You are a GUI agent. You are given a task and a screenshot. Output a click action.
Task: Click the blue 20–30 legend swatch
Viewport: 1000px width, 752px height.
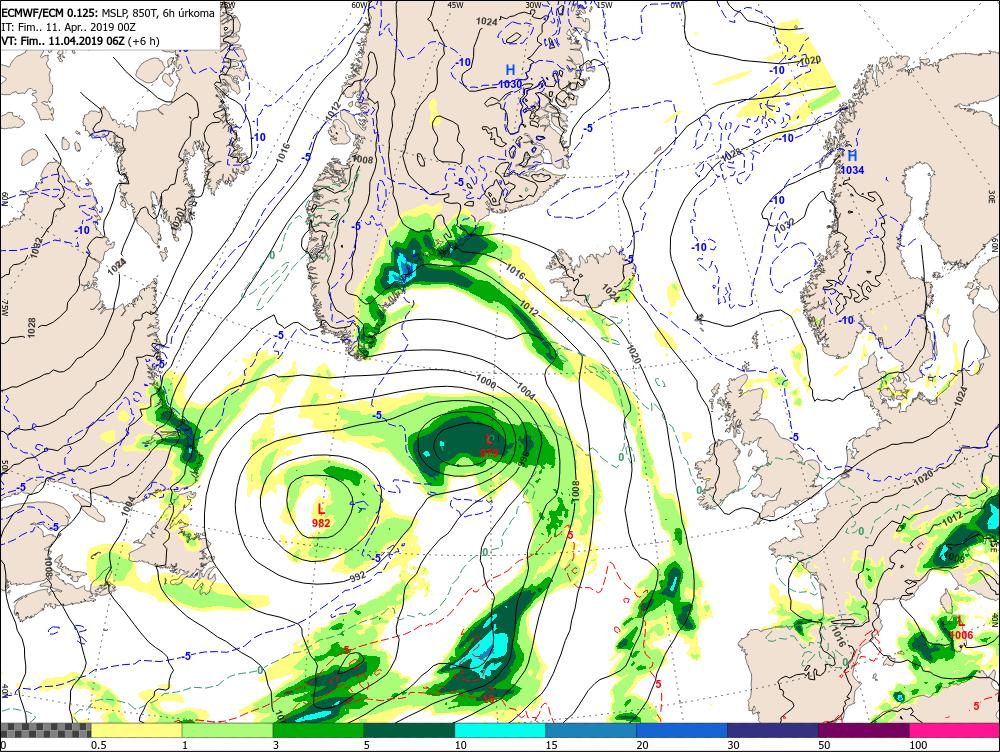682,730
